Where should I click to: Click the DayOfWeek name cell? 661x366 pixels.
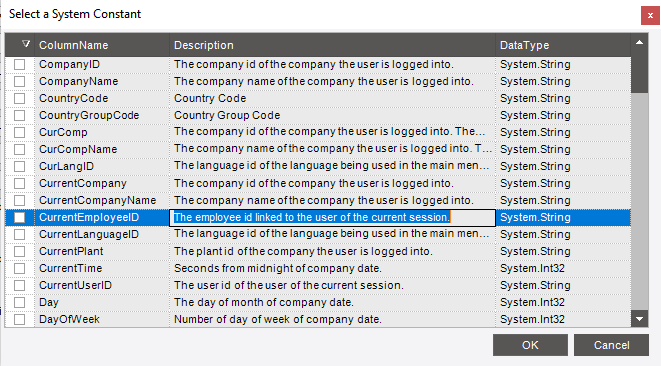coord(102,319)
